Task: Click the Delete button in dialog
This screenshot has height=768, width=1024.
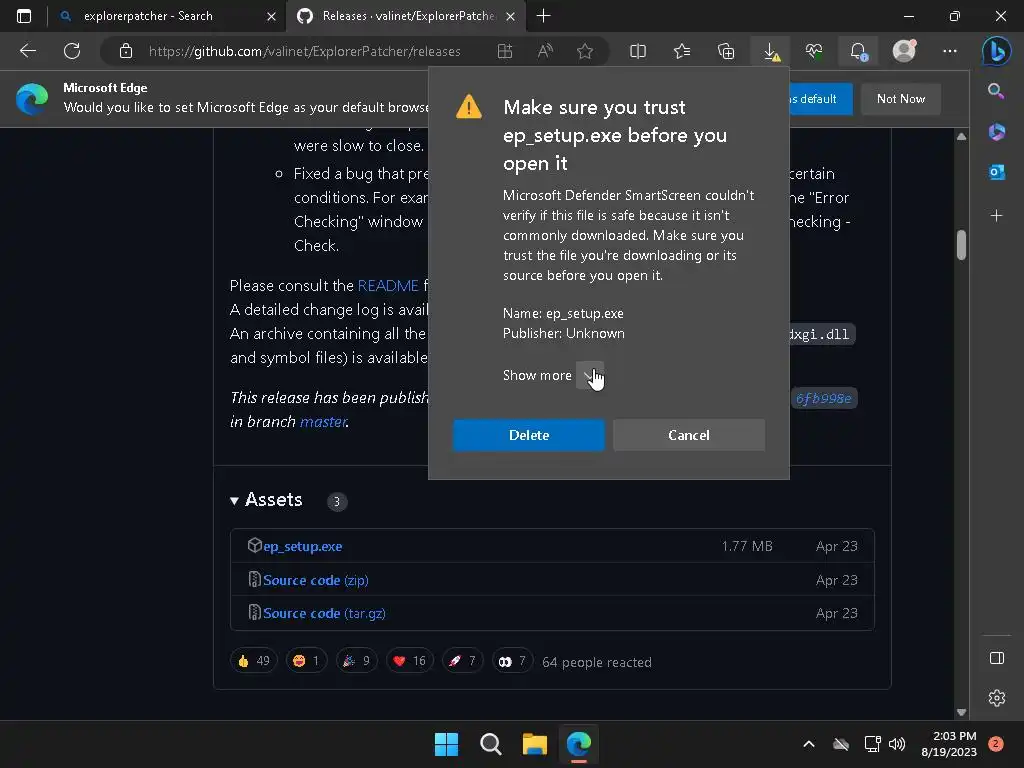Action: pos(529,435)
